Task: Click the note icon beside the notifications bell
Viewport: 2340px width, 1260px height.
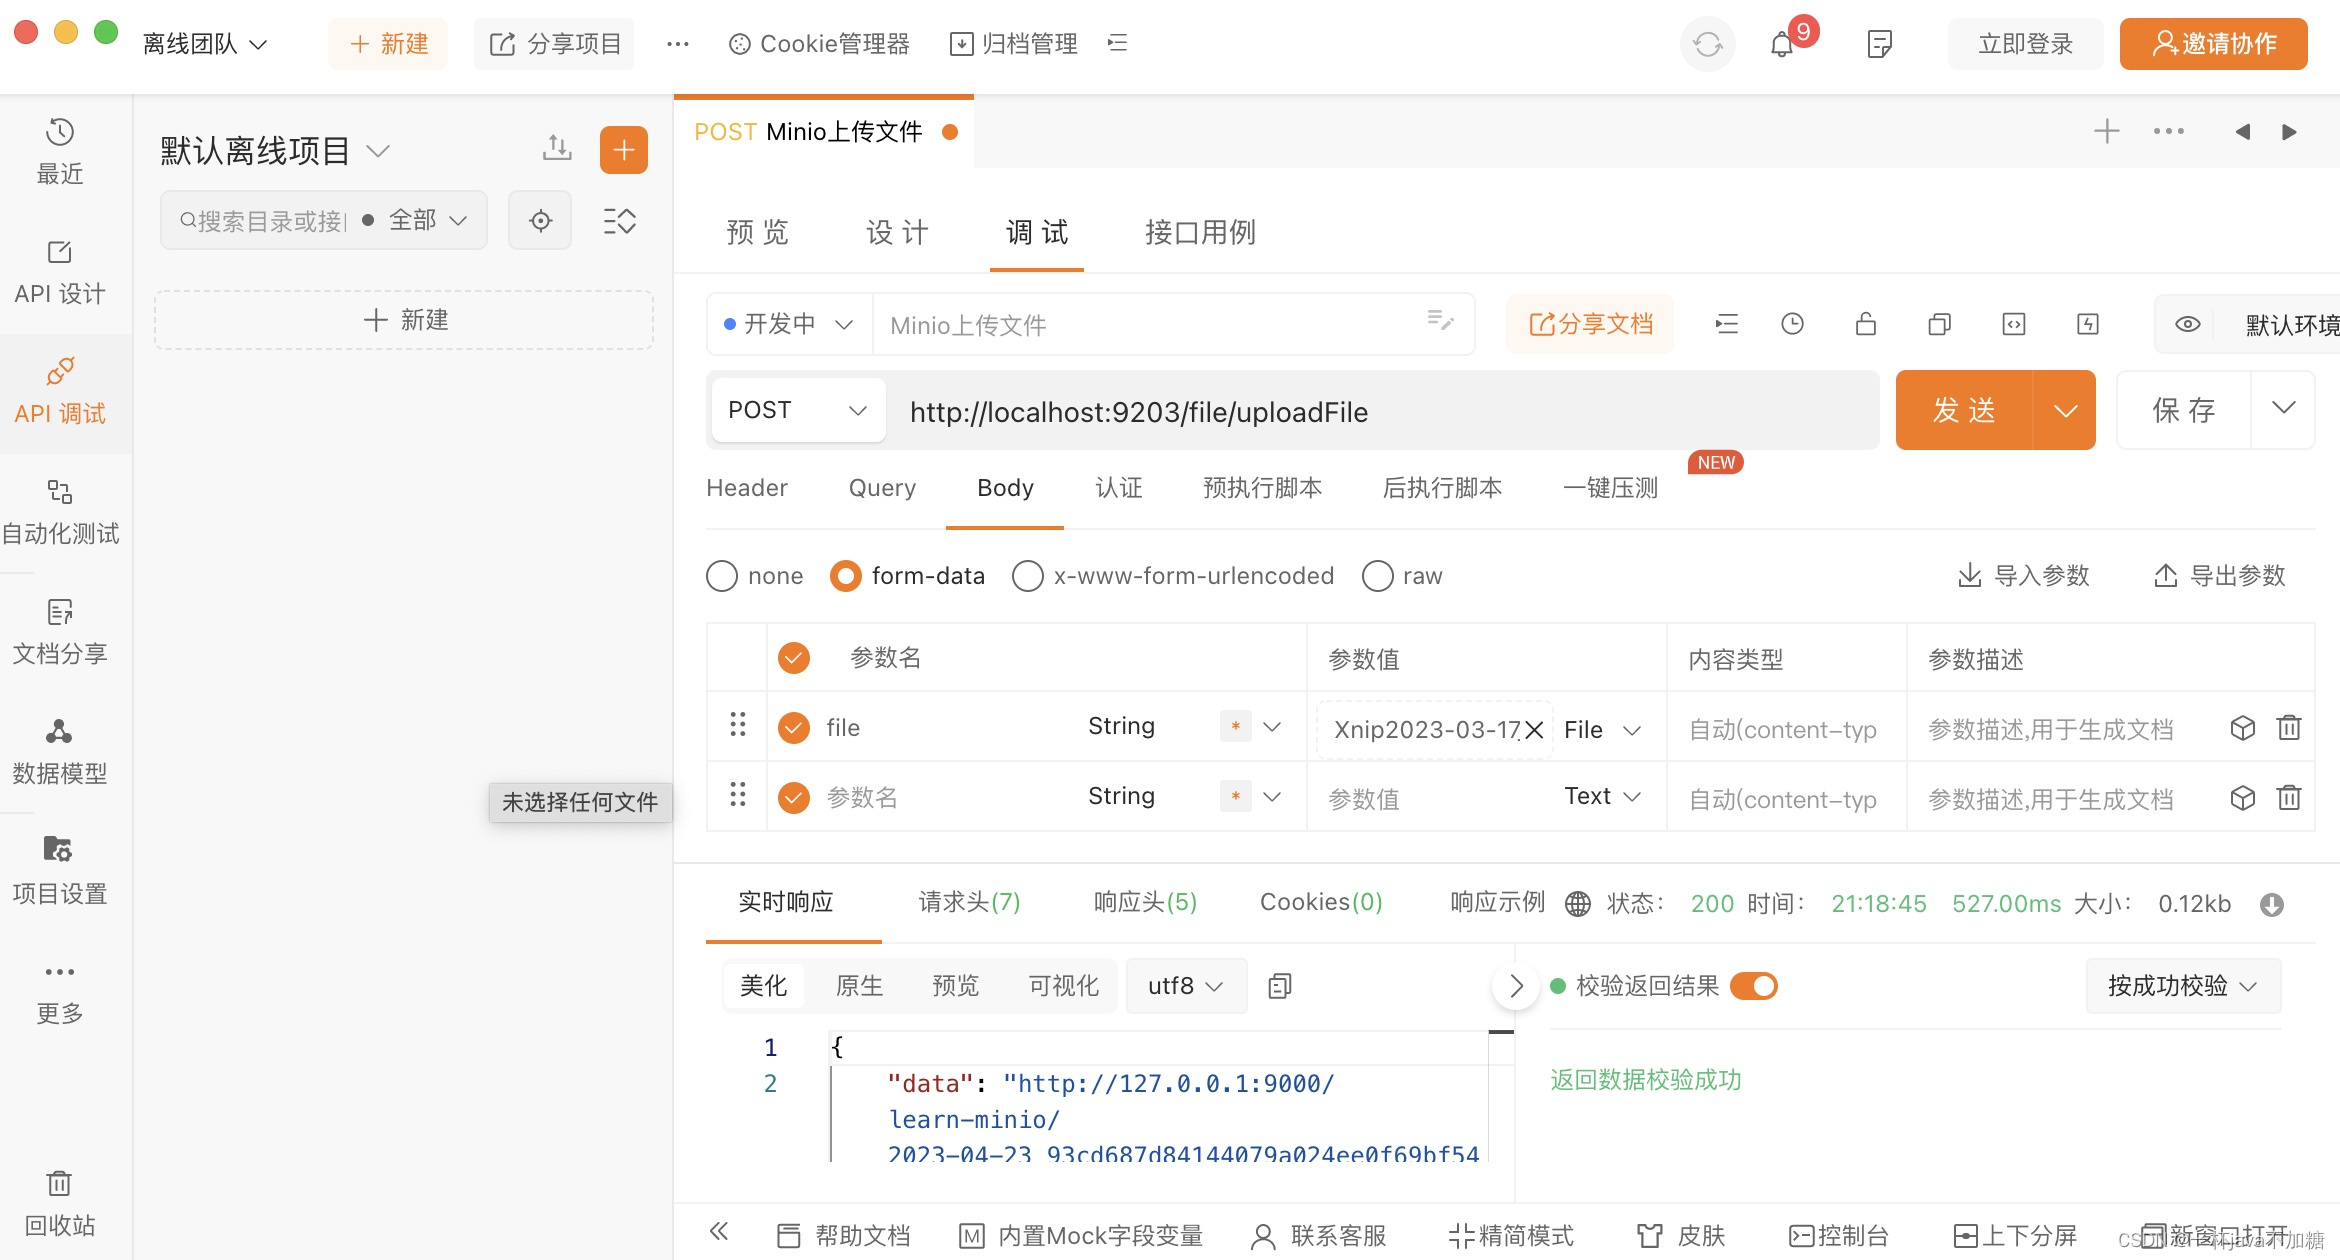Action: pos(1879,44)
